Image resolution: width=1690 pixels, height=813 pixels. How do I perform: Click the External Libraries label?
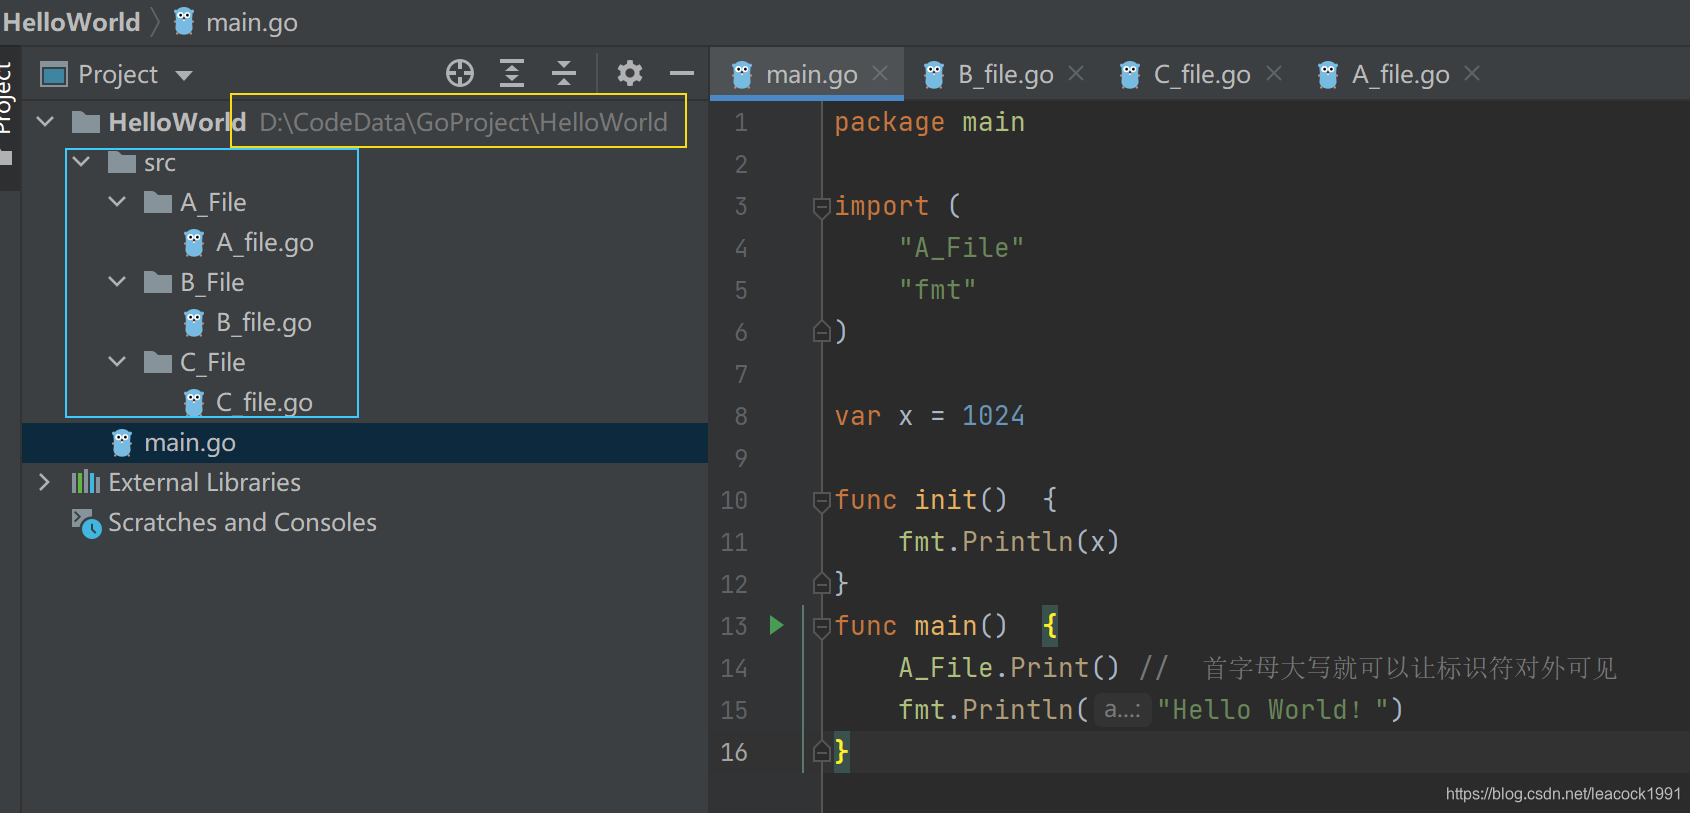click(x=204, y=482)
